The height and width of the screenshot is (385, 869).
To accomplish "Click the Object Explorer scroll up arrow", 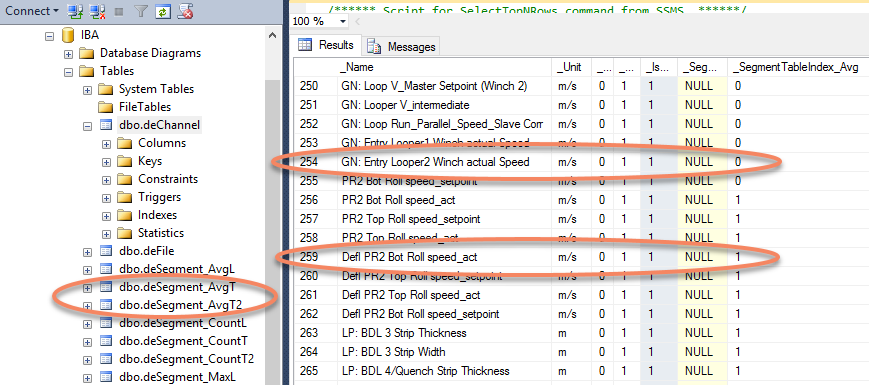I will pos(272,35).
